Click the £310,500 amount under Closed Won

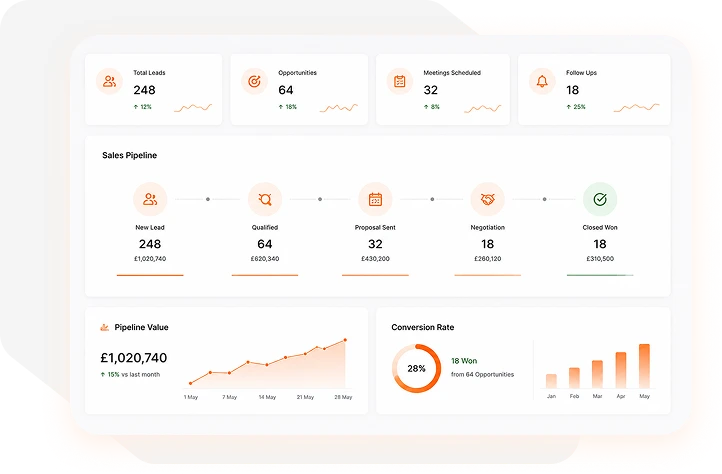600,259
